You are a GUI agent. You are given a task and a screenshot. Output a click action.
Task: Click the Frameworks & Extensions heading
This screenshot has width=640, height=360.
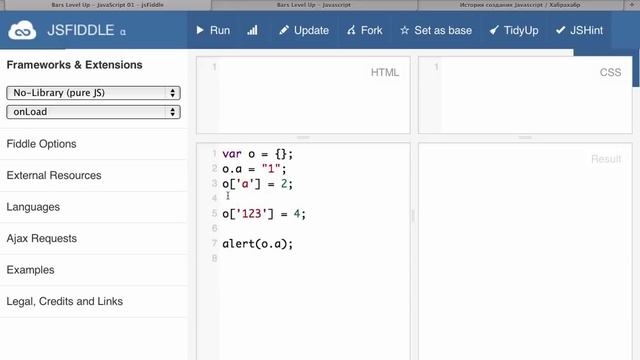pyautogui.click(x=74, y=65)
